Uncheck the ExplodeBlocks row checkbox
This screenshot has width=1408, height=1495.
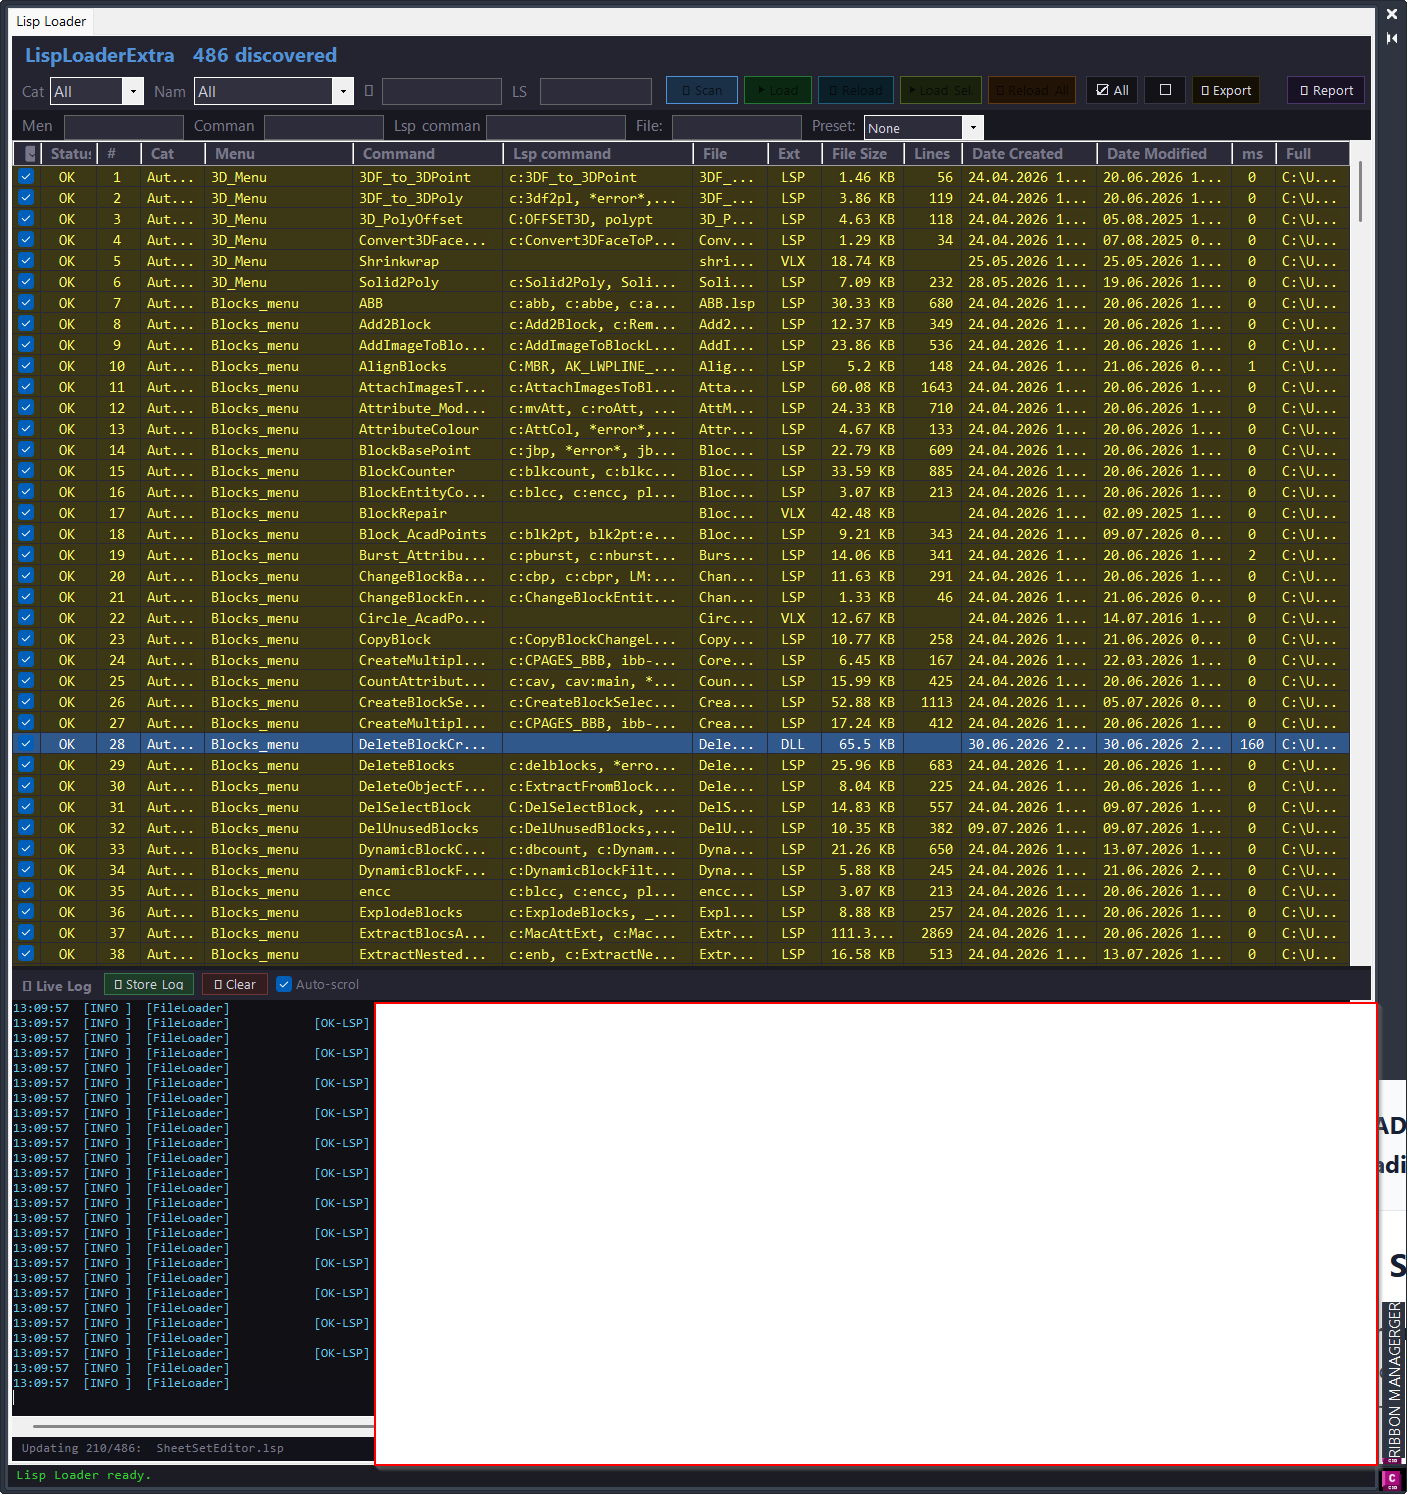[x=26, y=911]
